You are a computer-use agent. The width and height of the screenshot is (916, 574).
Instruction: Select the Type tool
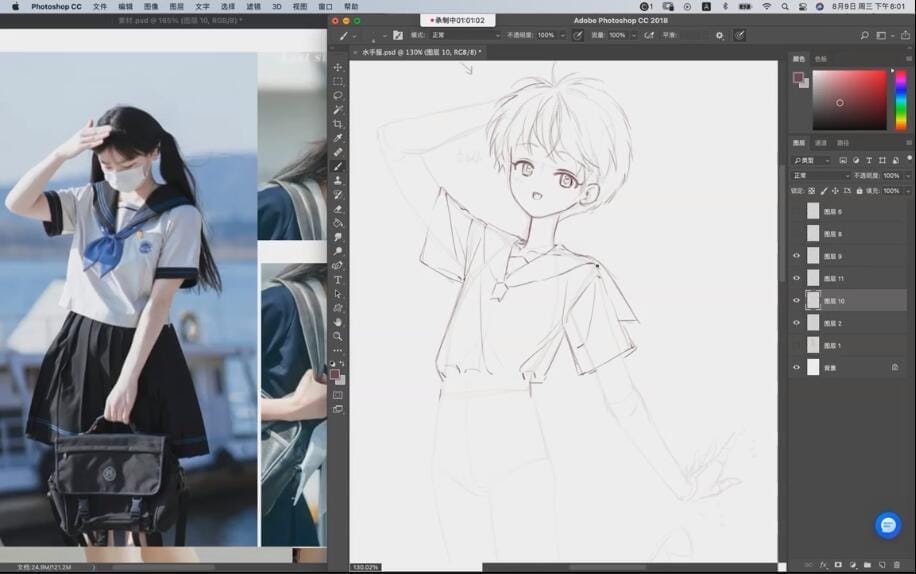338,280
